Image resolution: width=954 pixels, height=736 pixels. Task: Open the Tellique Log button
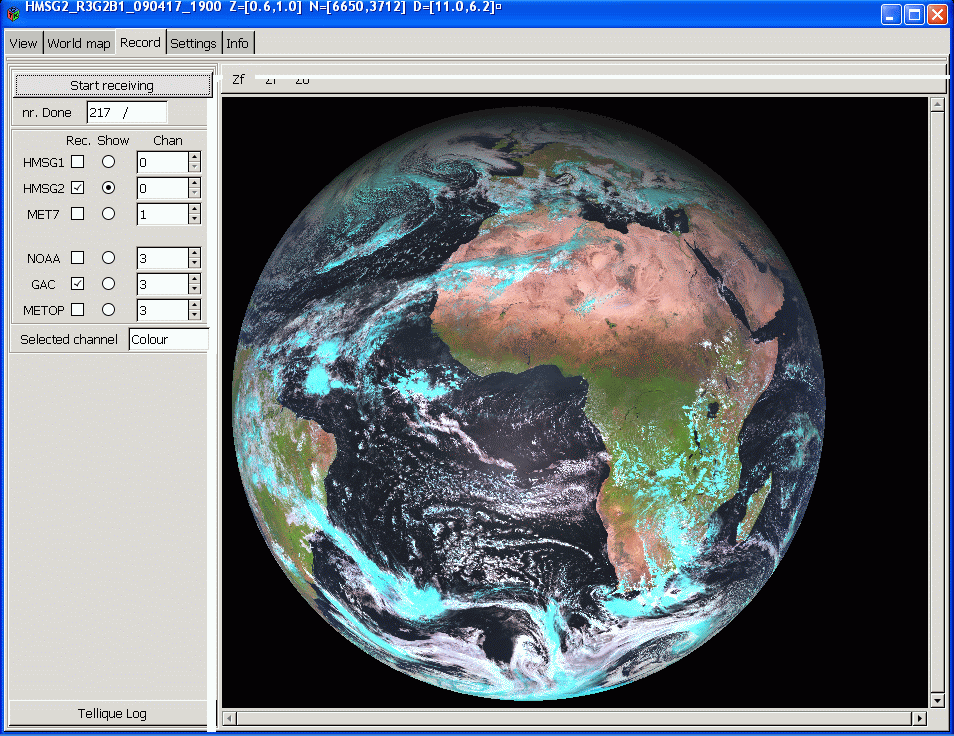point(112,713)
